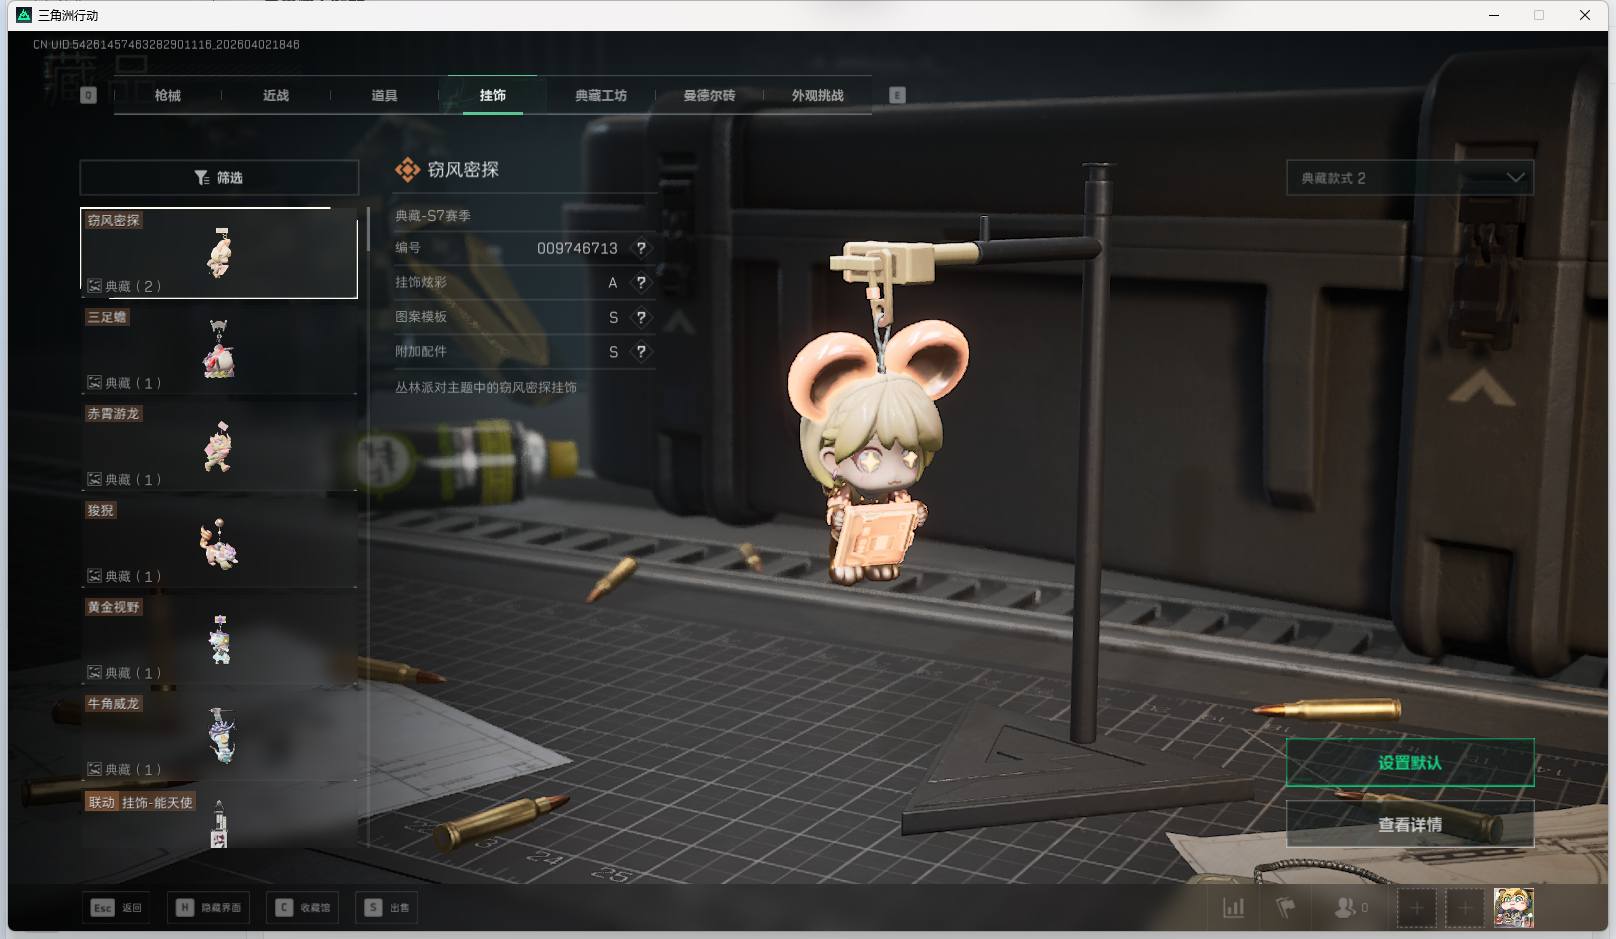The image size is (1616, 939).
Task: Click the 查看详情 button
Action: click(x=1409, y=825)
